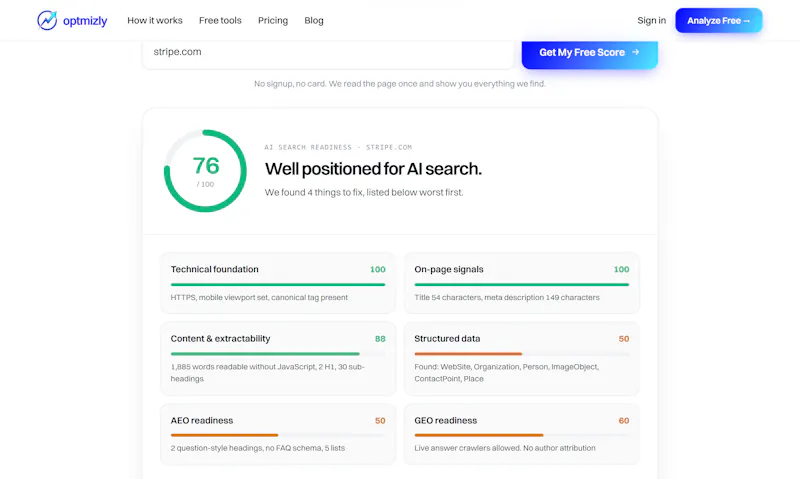Click the On-page signals card title
Viewport: 800px width, 479px height.
coord(448,269)
